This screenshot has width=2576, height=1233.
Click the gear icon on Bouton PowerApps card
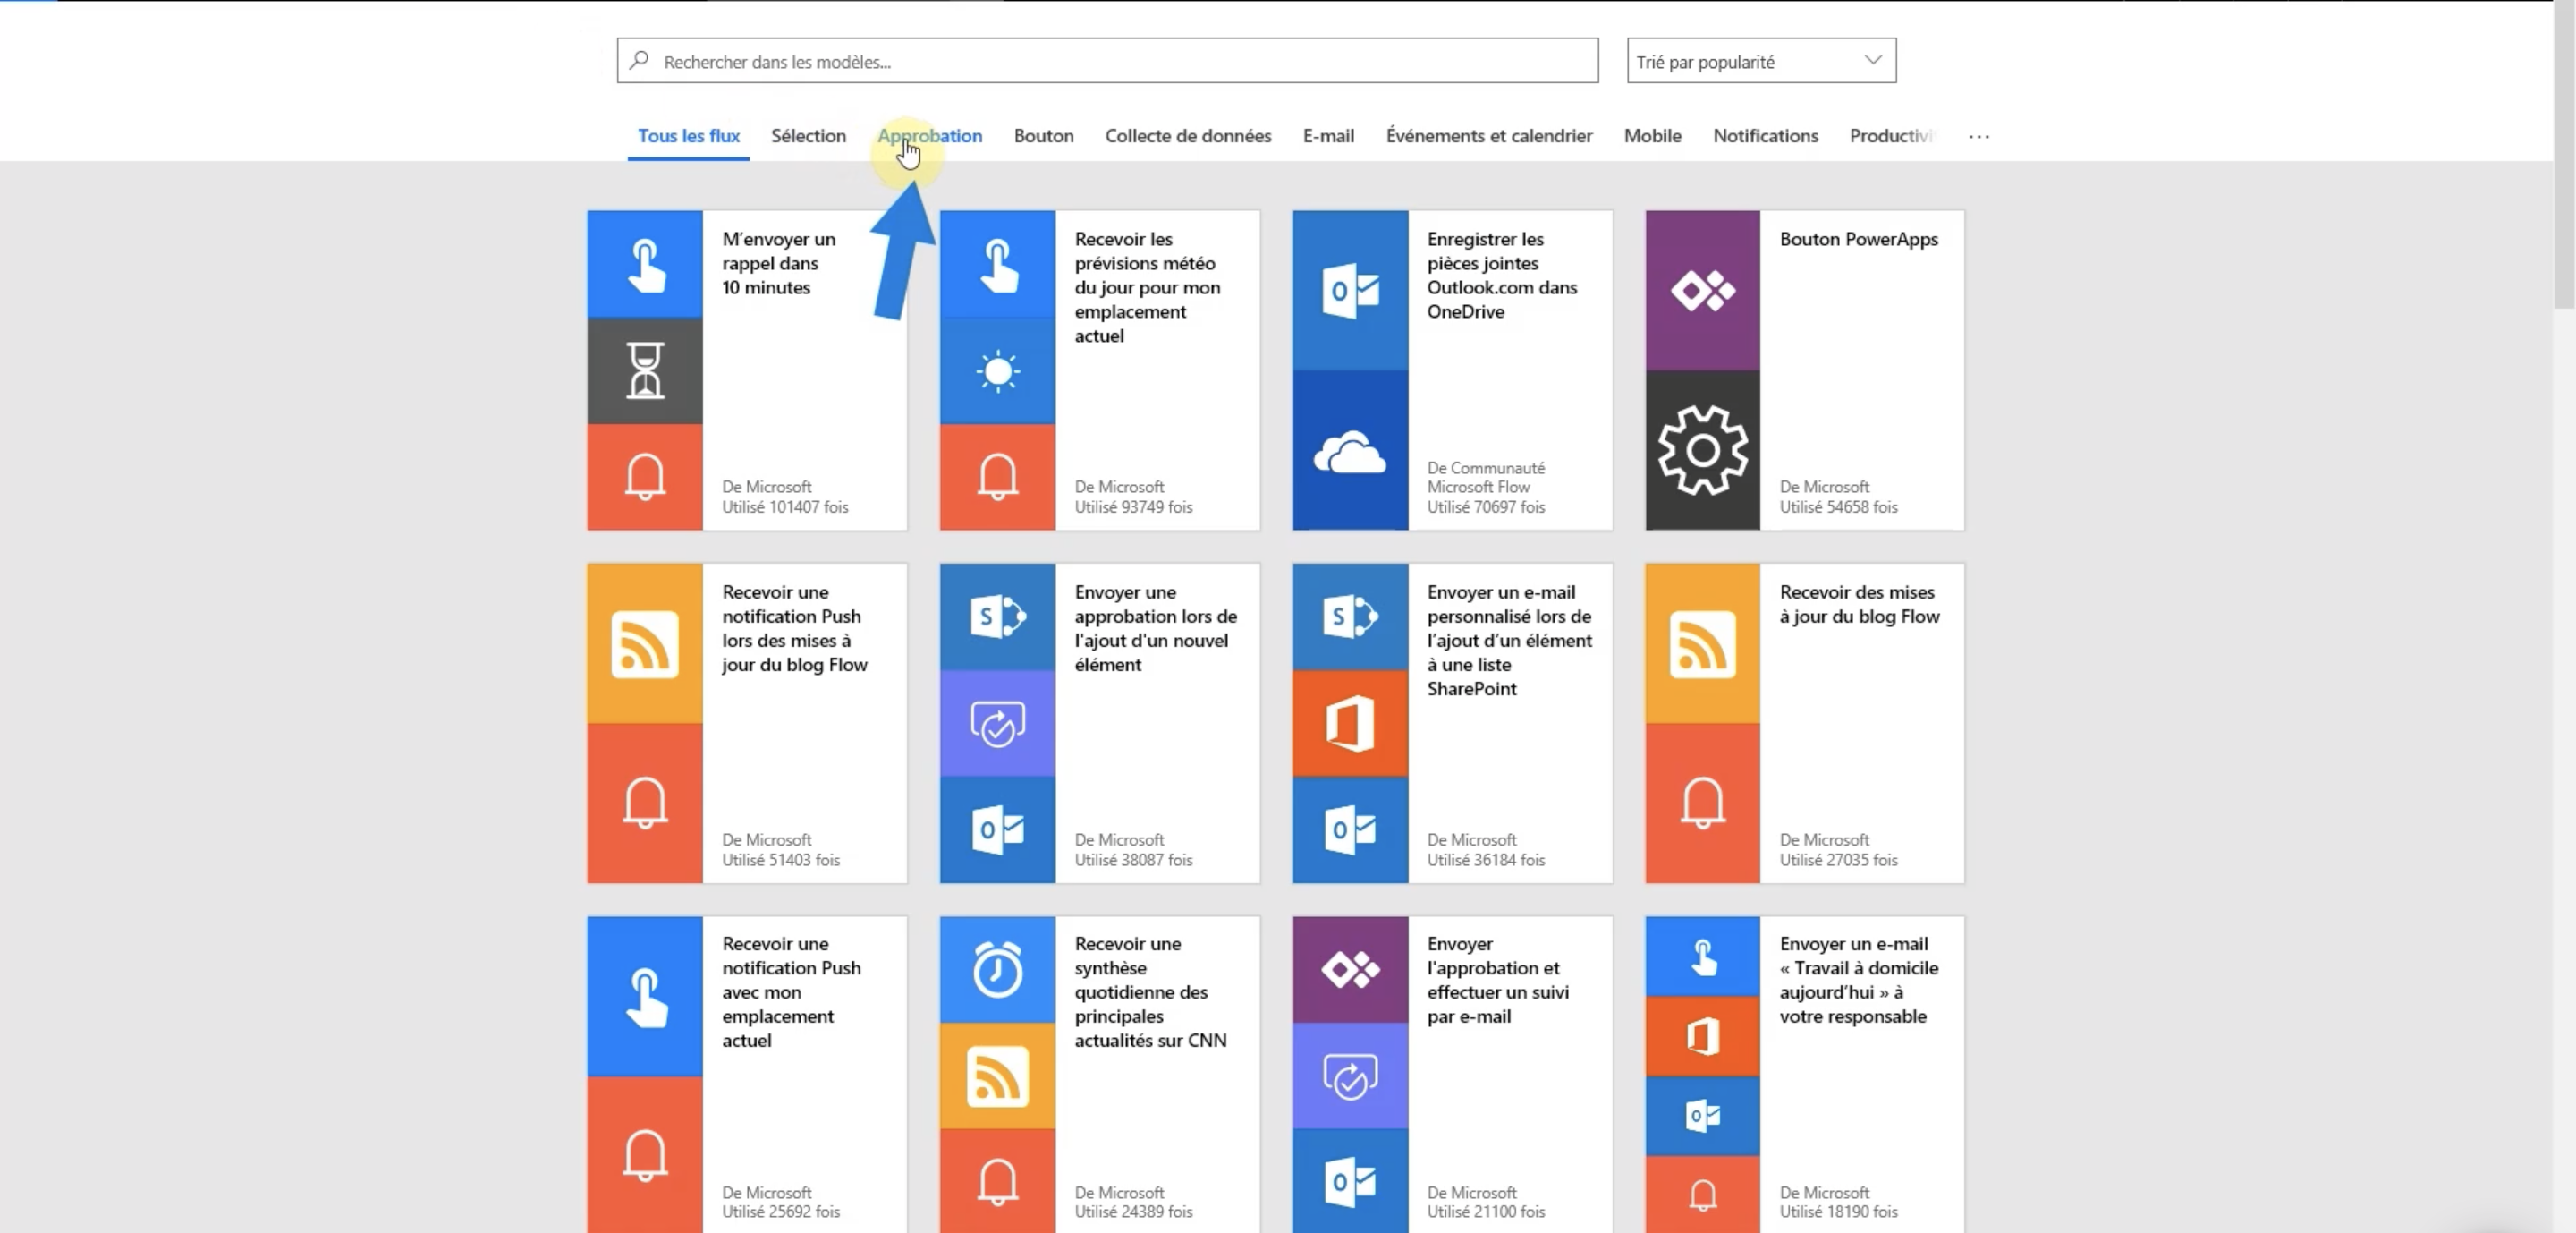click(x=1703, y=450)
